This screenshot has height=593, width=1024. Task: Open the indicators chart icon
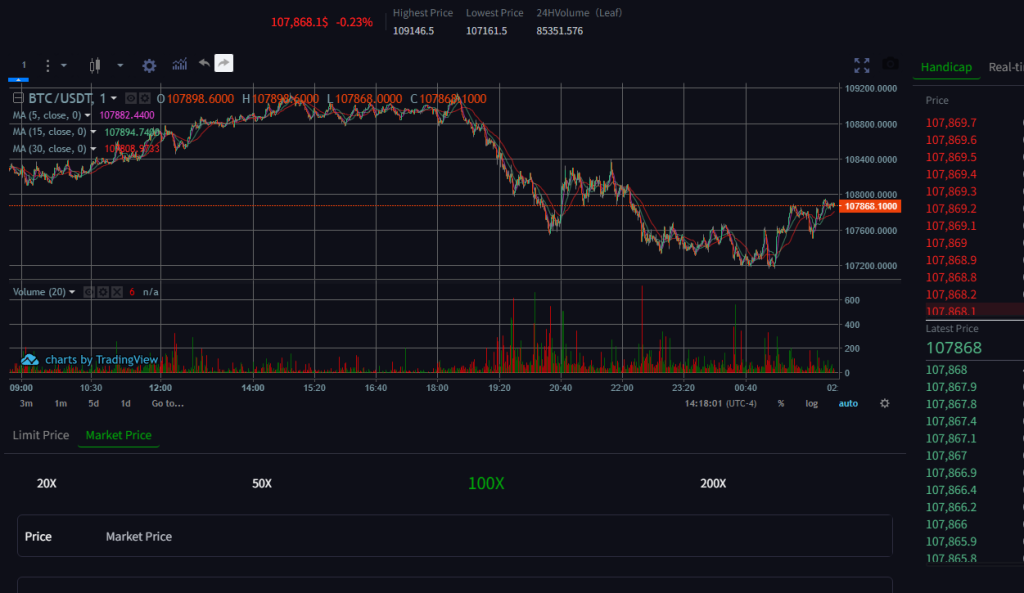[180, 65]
